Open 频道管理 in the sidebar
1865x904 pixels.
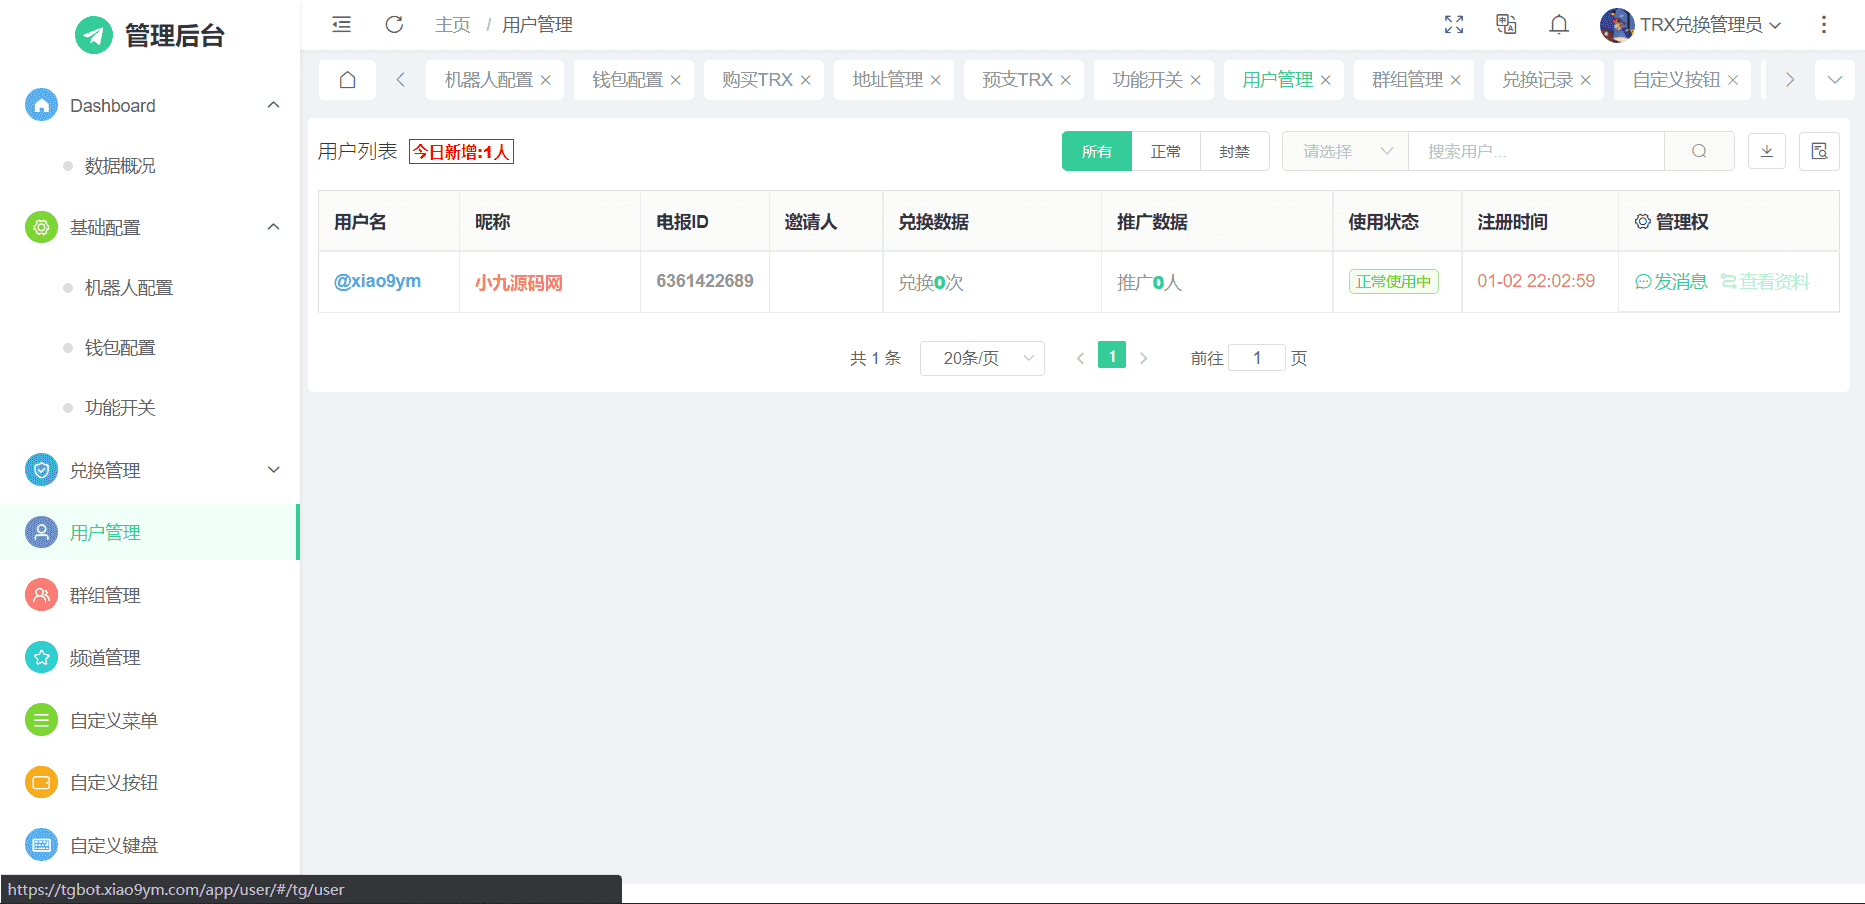[x=105, y=658]
